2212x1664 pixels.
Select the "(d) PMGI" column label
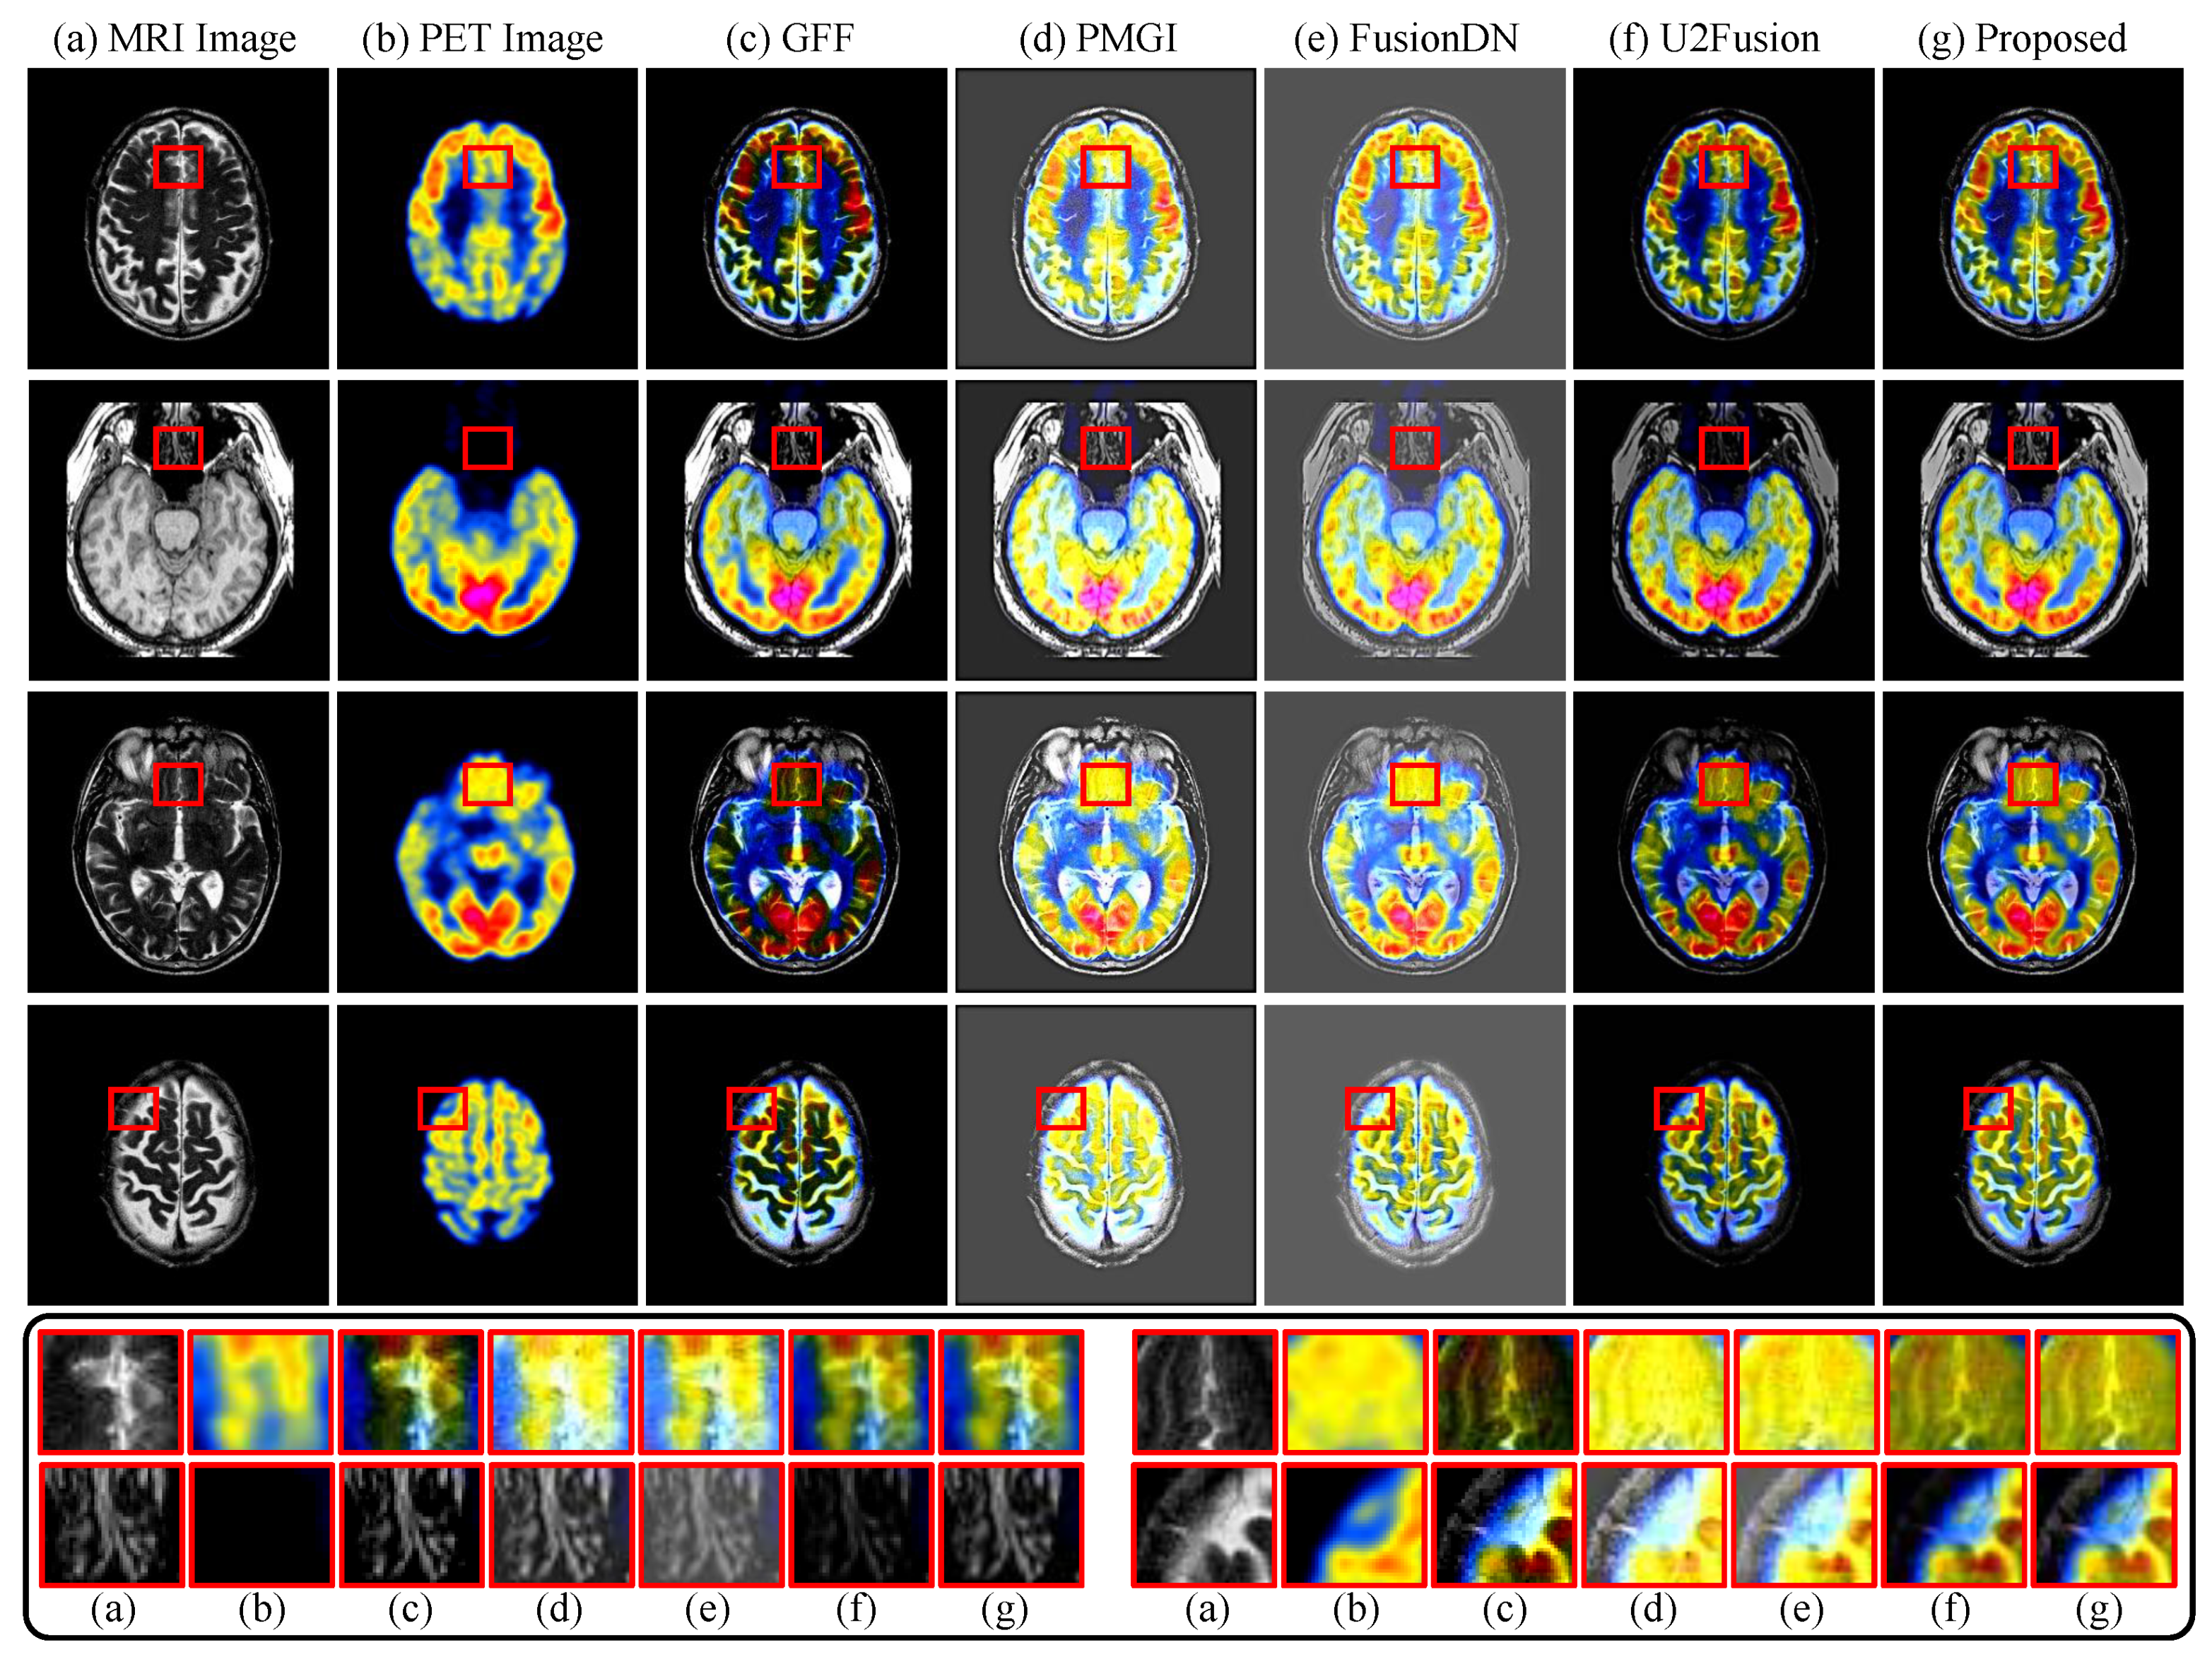click(x=1098, y=38)
